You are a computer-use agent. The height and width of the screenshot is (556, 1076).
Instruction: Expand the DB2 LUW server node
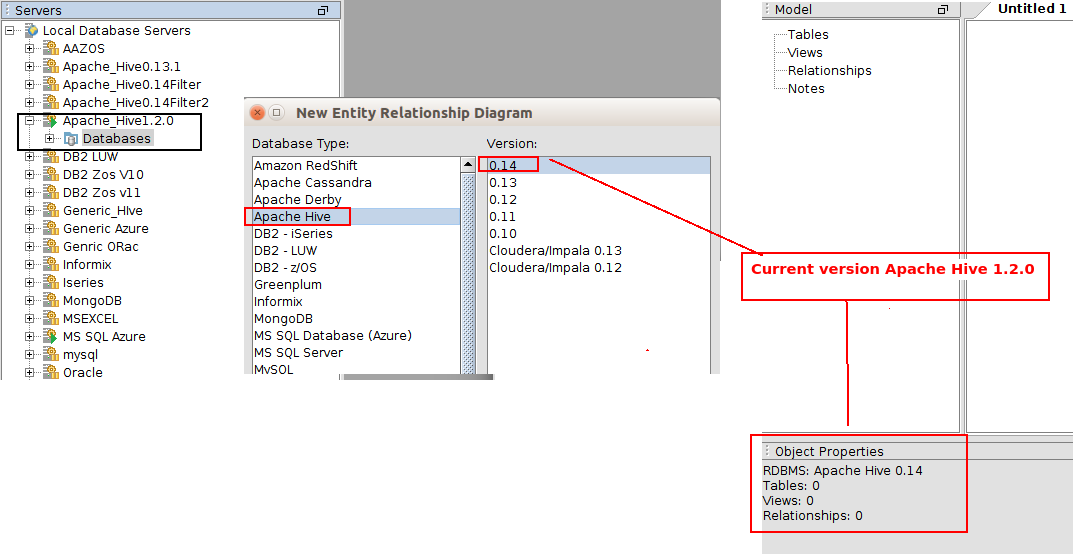(x=30, y=157)
